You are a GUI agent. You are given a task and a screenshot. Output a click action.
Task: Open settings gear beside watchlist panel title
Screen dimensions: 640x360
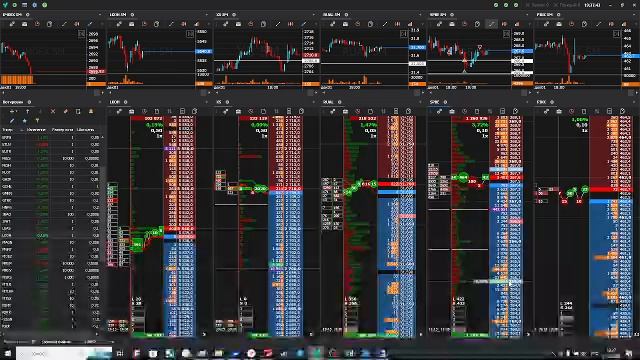(x=29, y=102)
